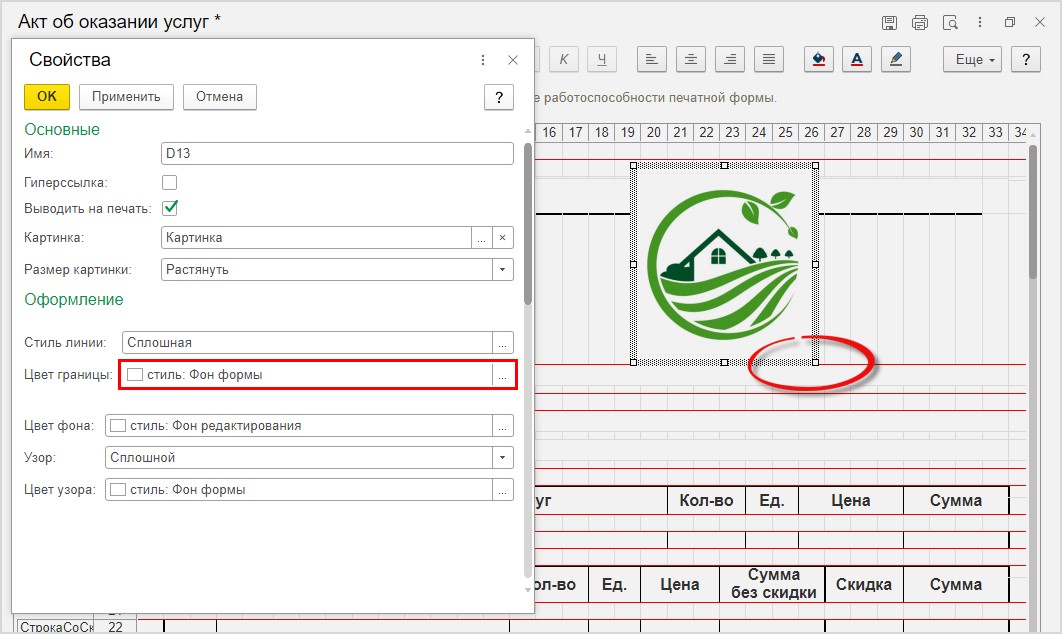This screenshot has height=634, width=1062.
Task: Open the title bar three-dot menu
Action: [979, 22]
